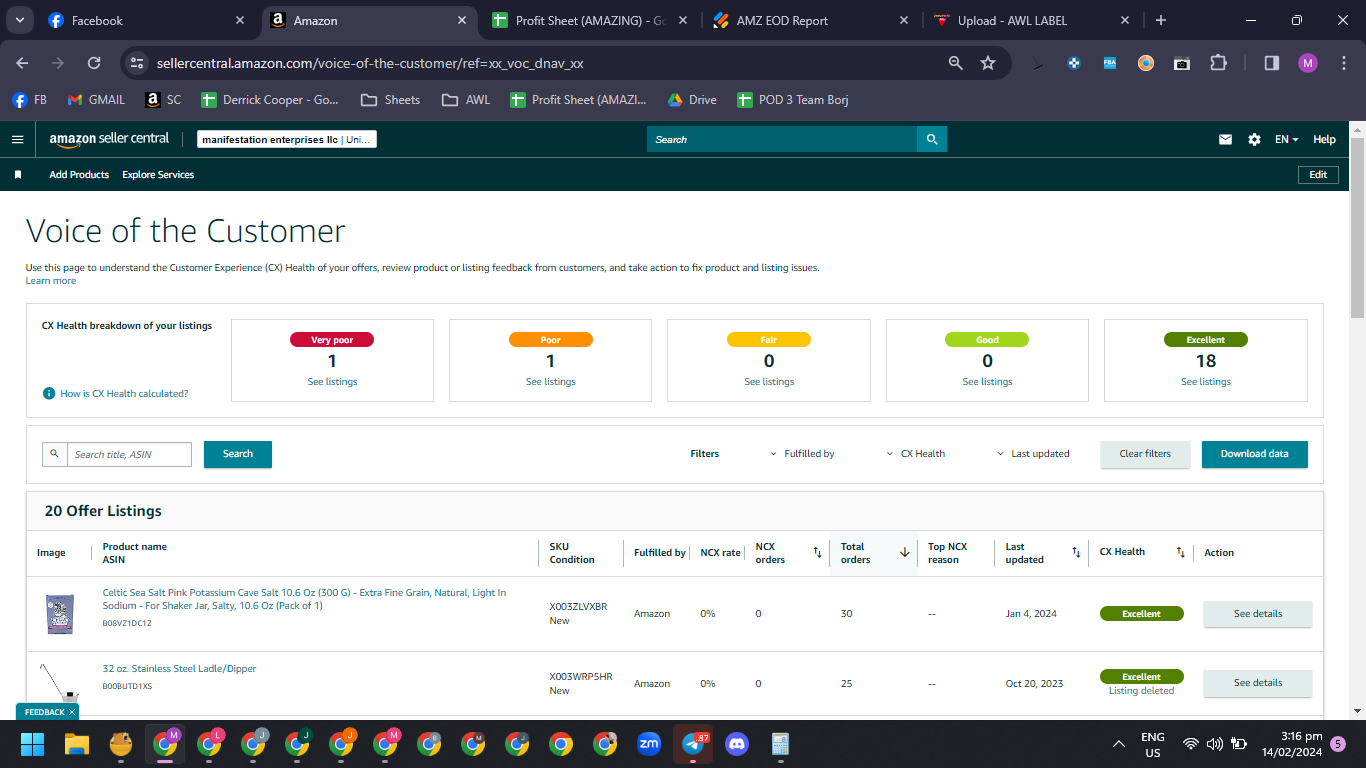Expand the Fulfilled by filter dropdown
This screenshot has height=768, width=1366.
click(x=802, y=454)
